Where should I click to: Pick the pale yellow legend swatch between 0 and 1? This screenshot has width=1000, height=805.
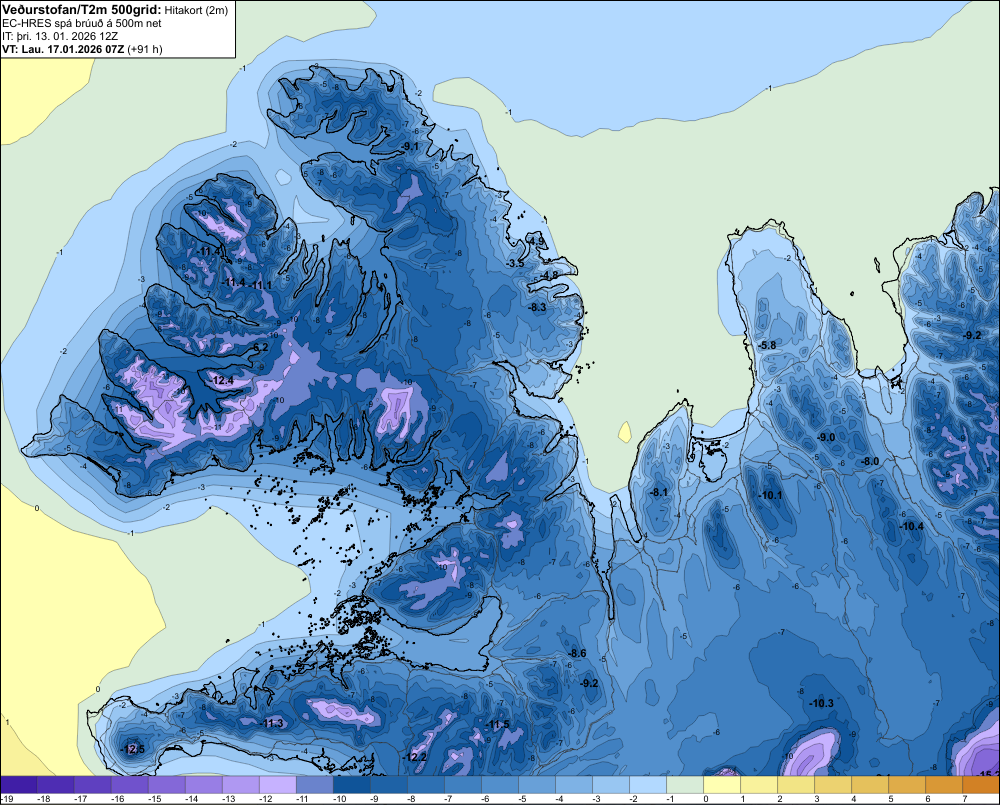point(721,785)
